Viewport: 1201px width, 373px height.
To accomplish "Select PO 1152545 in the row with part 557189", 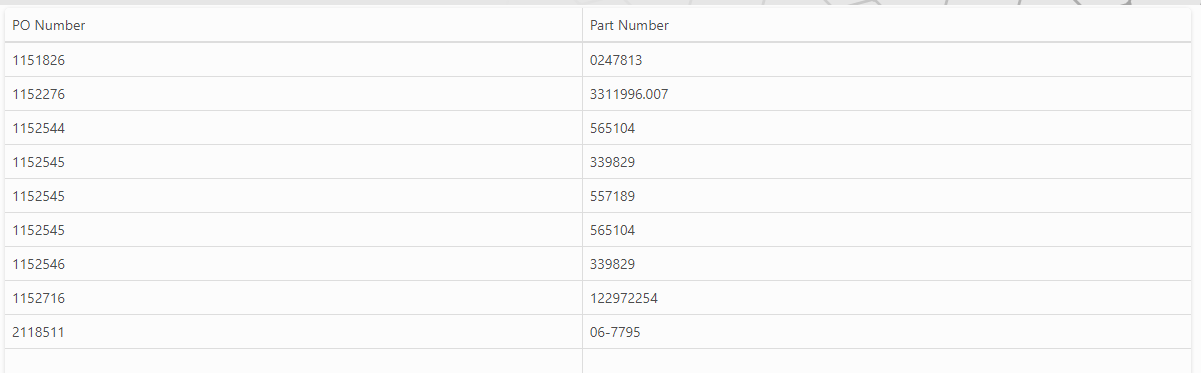I will tap(38, 196).
